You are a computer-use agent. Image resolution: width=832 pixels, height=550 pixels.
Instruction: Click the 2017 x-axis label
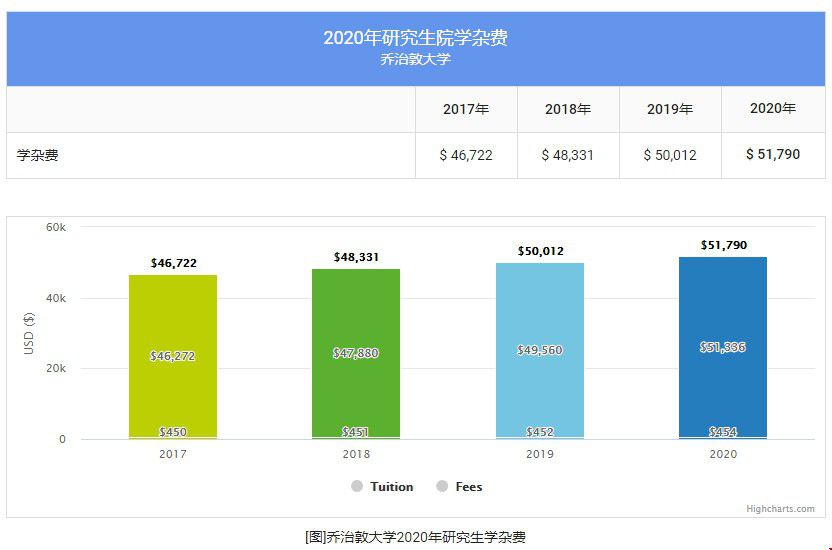point(173,454)
